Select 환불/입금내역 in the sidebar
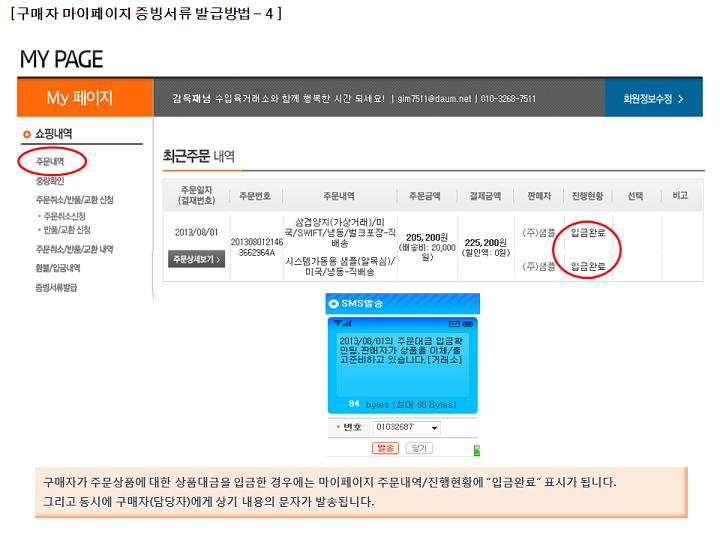 [x=58, y=268]
